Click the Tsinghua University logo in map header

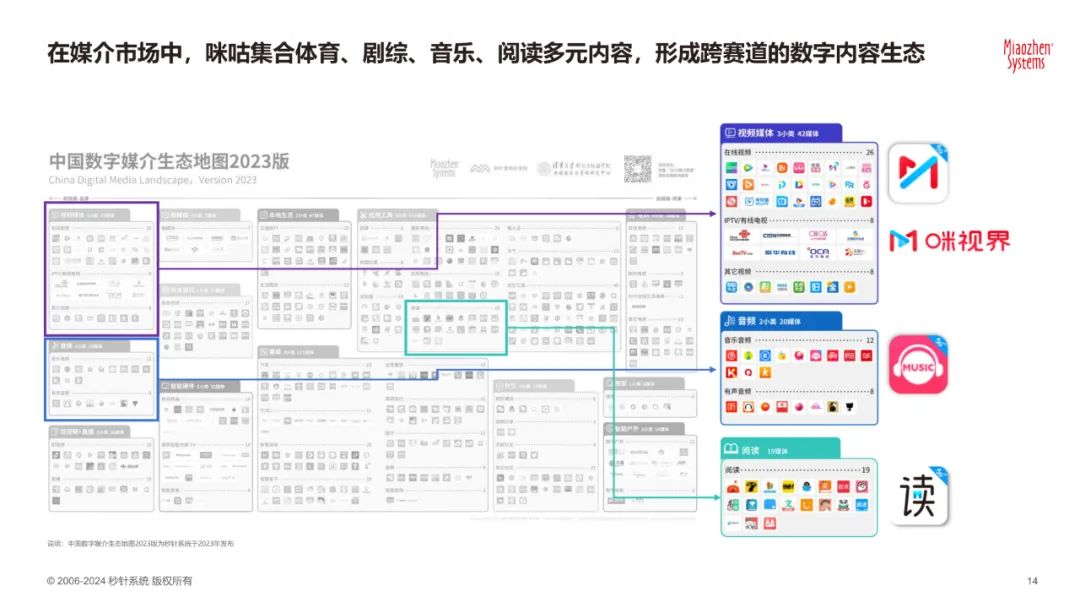(x=574, y=169)
